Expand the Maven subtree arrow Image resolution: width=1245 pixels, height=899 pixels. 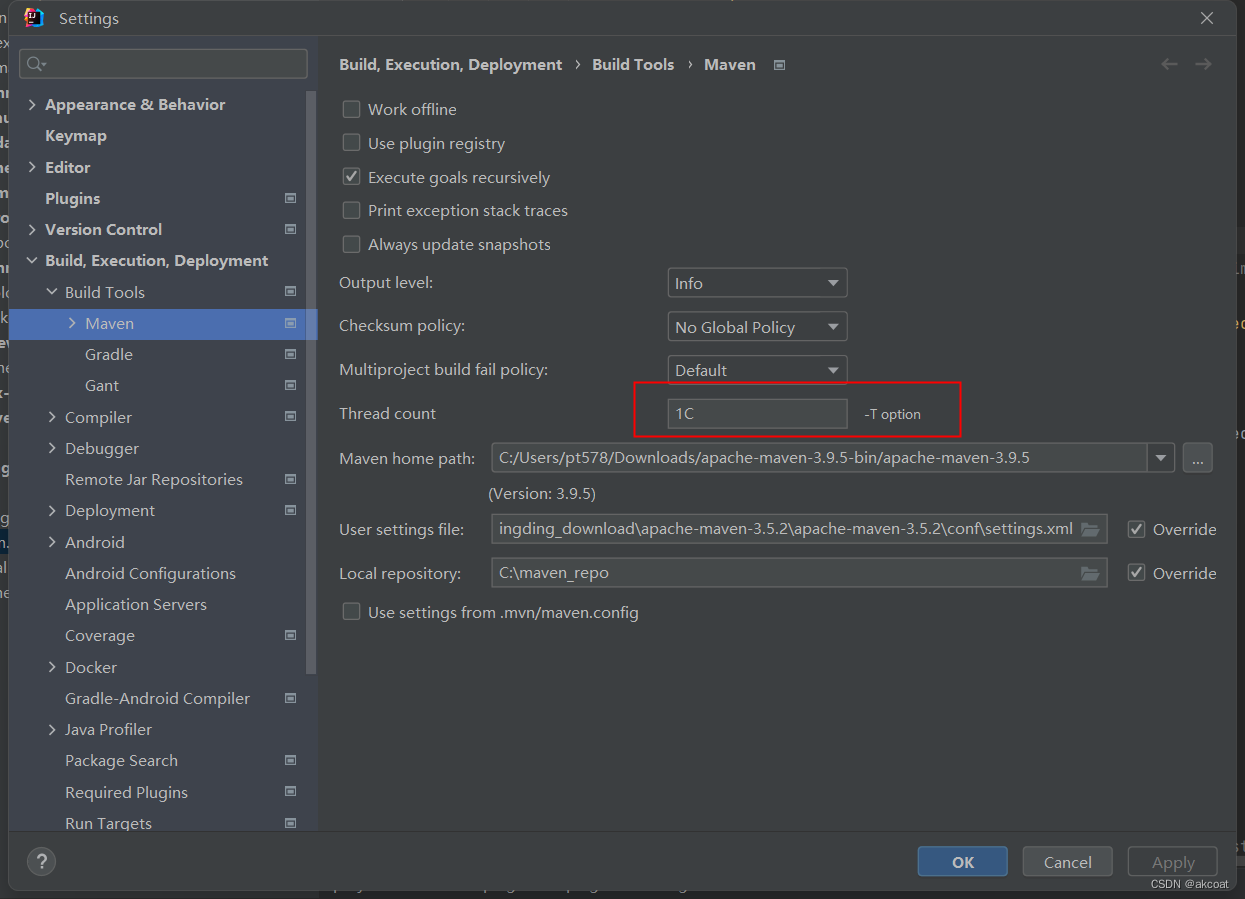click(72, 323)
